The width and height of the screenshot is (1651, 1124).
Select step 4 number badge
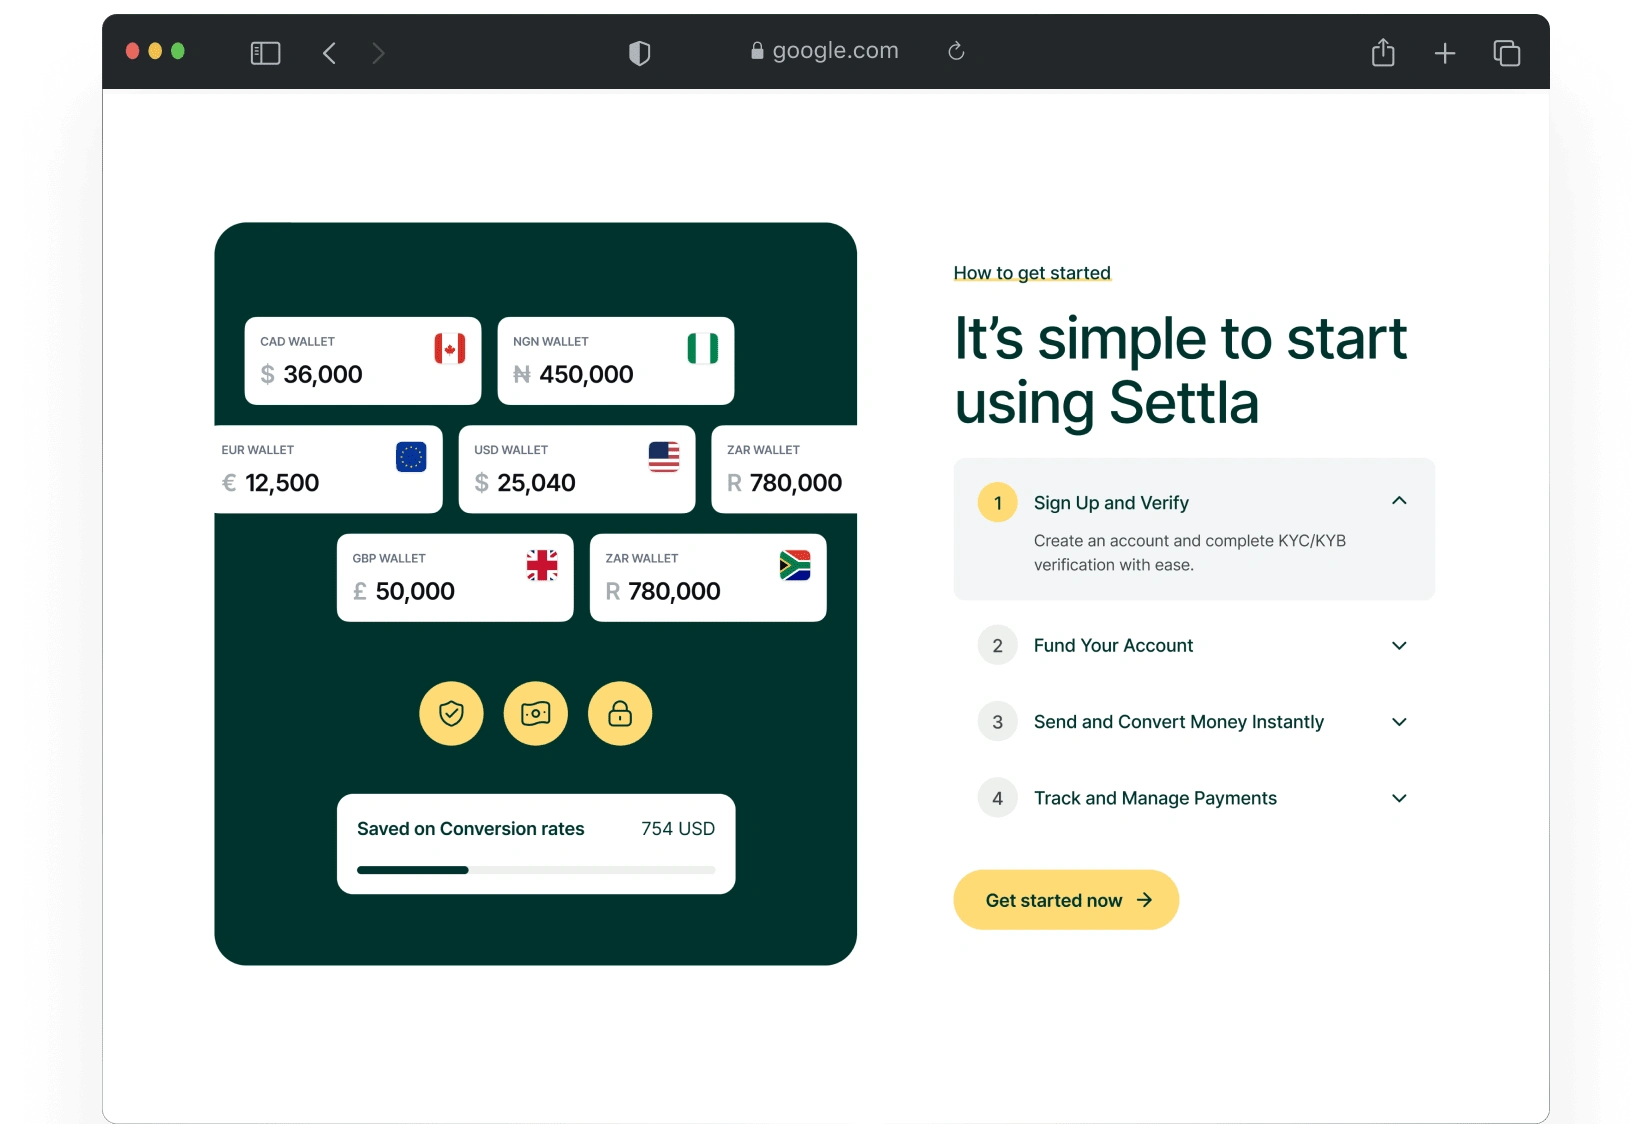tap(998, 798)
